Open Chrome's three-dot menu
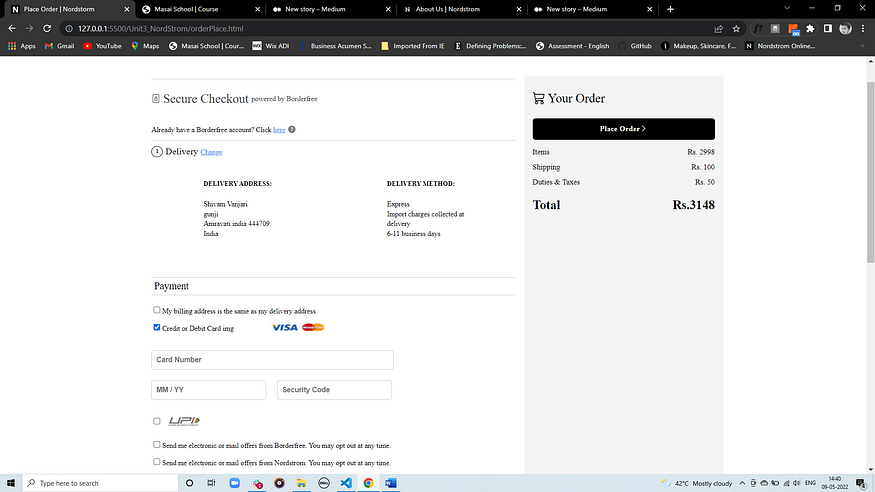This screenshot has width=875, height=492. point(863,28)
